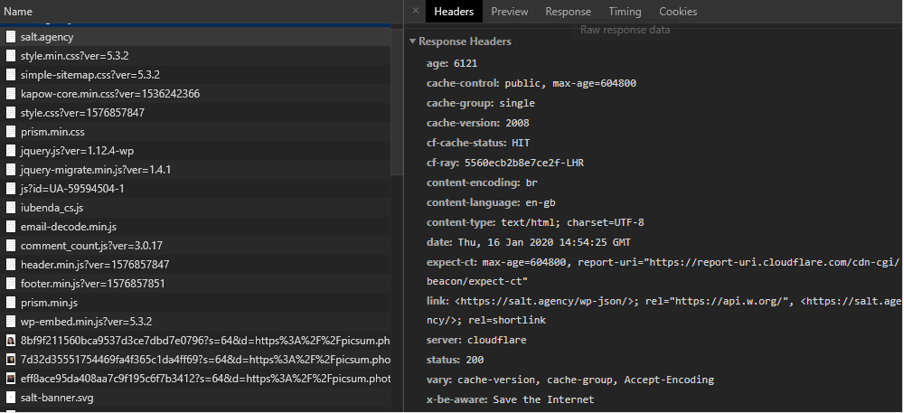Select header.min.js?ver=1576857847 request
This screenshot has width=904, height=413.
tap(195, 265)
